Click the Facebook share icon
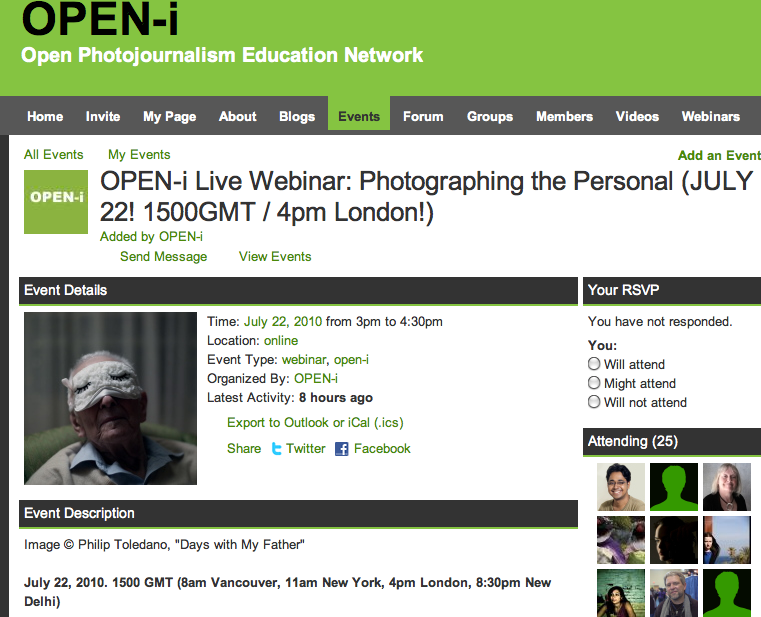Image resolution: width=761 pixels, height=617 pixels. (x=342, y=449)
